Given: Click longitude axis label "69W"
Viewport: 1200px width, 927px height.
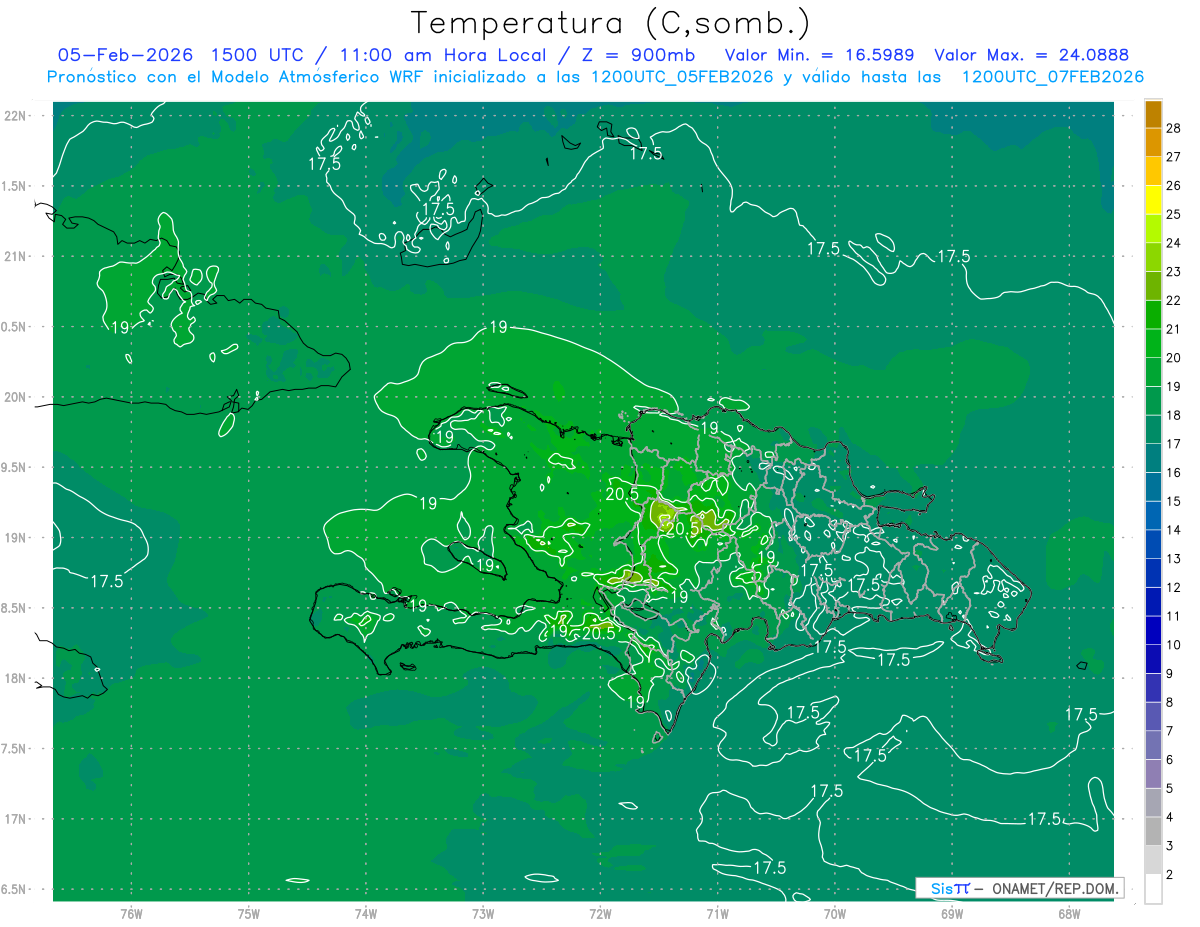Looking at the screenshot, I should pos(952,913).
